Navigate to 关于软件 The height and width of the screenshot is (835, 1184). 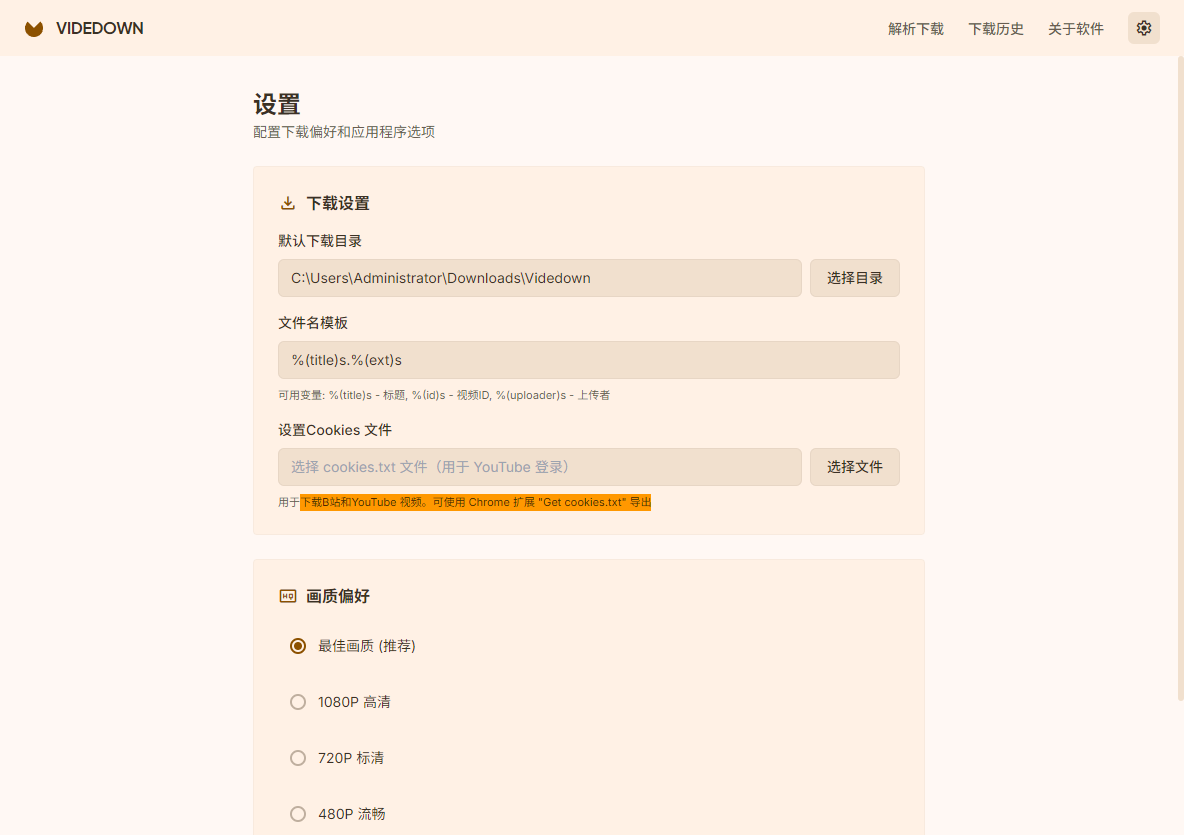(x=1076, y=29)
